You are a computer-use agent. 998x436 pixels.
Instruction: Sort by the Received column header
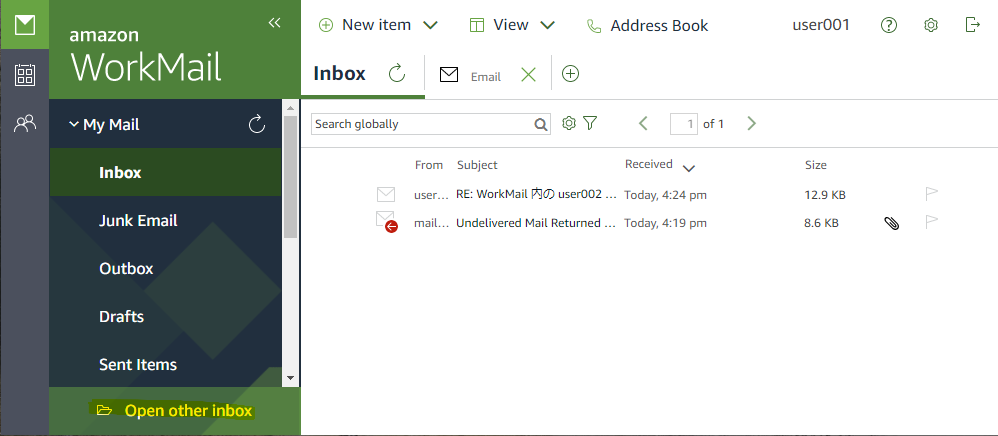coord(649,164)
